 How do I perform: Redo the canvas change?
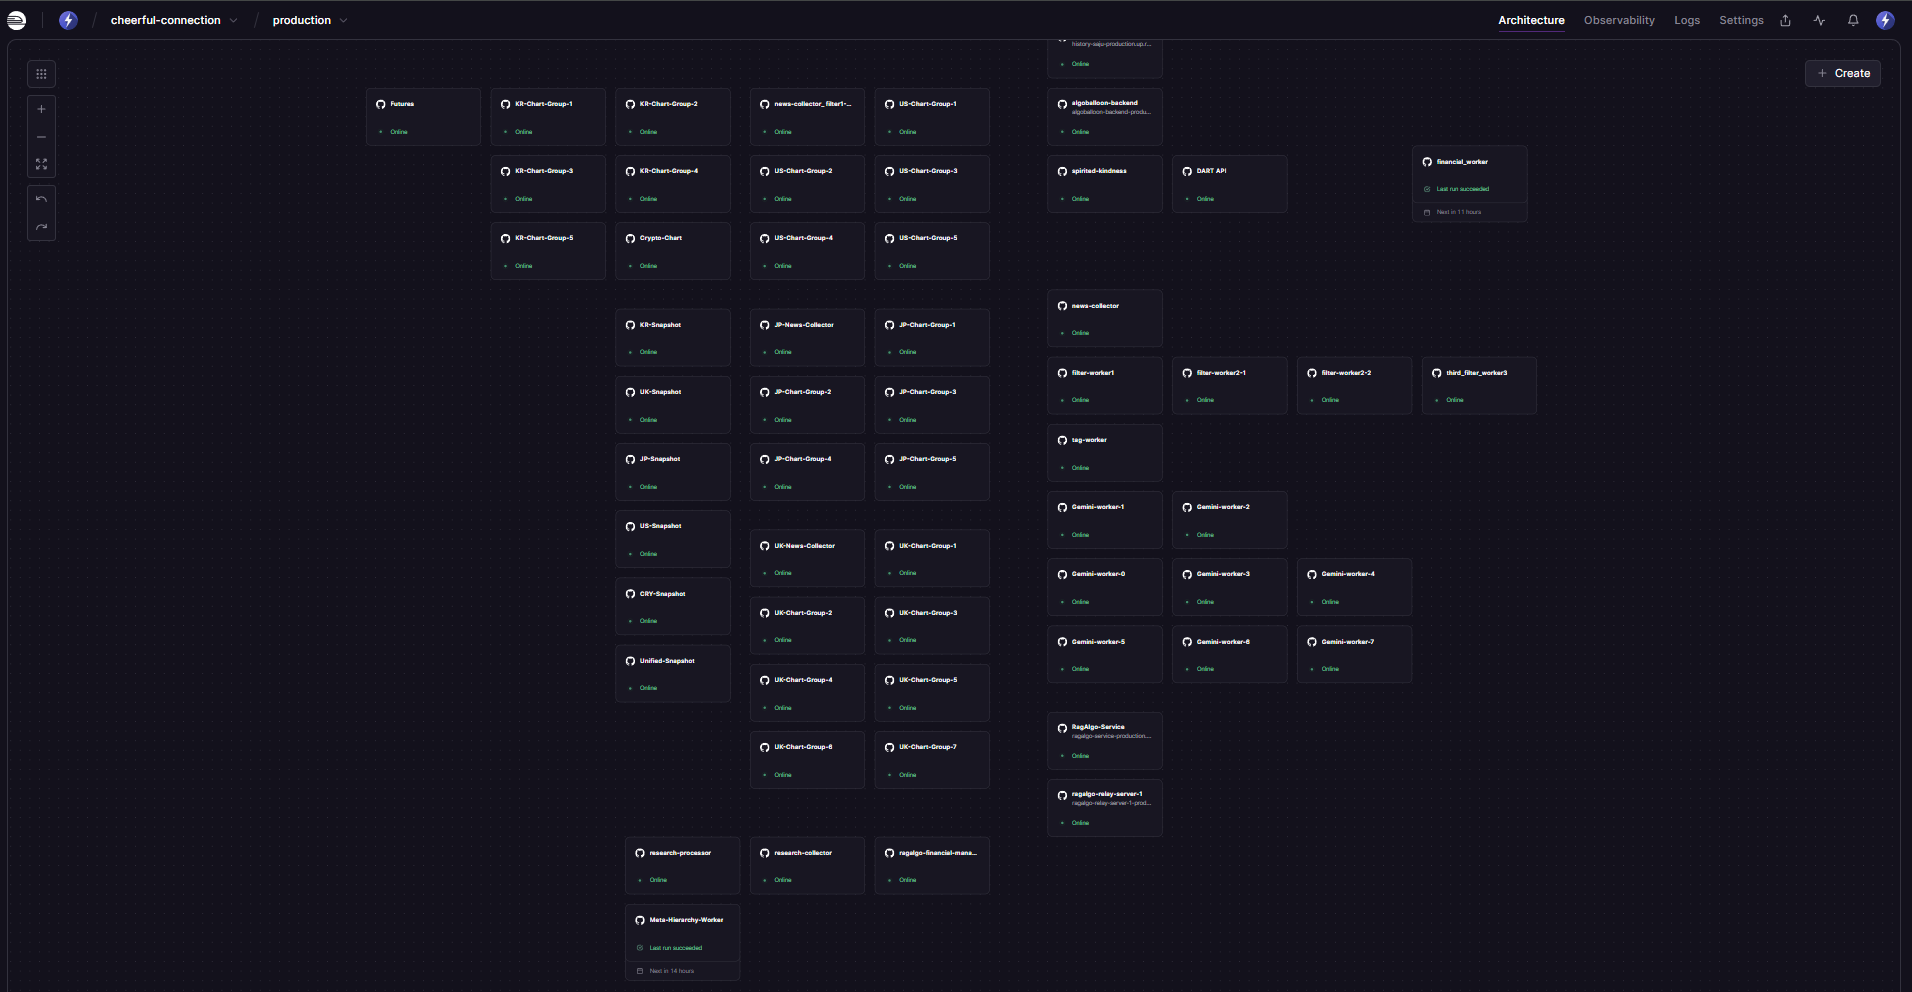pyautogui.click(x=41, y=227)
